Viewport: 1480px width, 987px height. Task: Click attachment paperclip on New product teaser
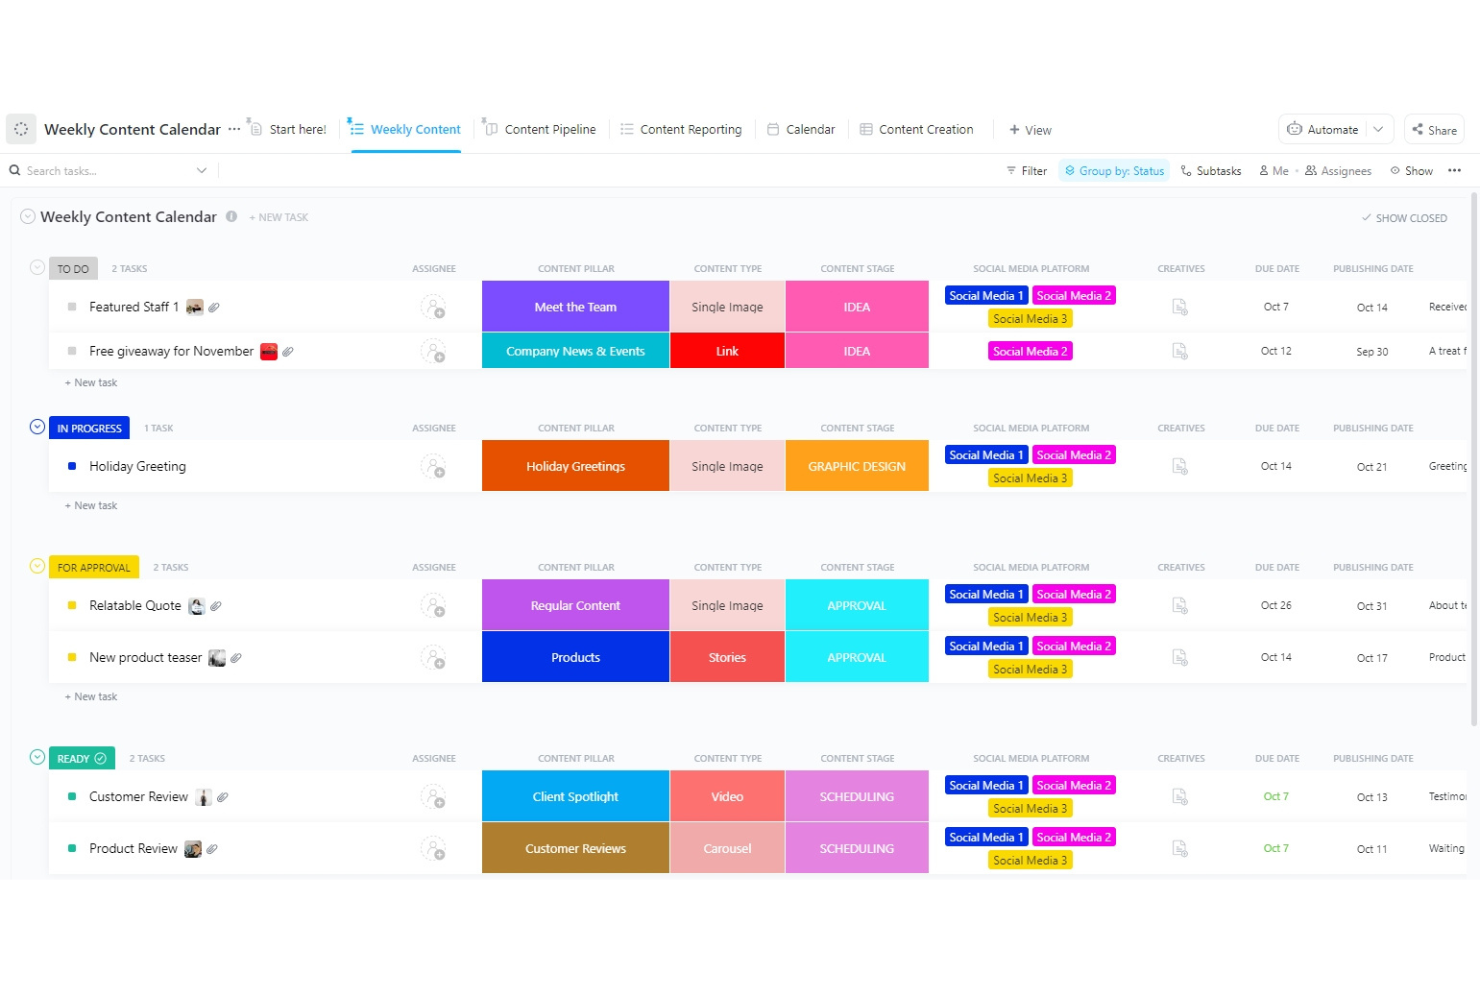coord(236,658)
